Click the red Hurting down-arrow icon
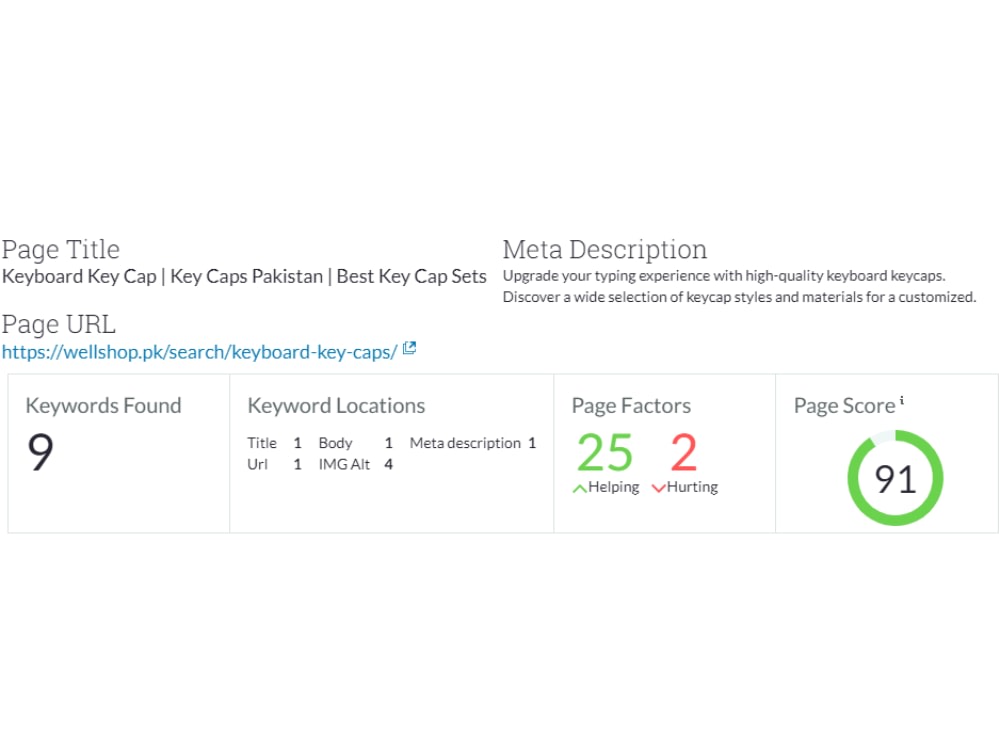This screenshot has width=1000, height=750. click(x=658, y=489)
